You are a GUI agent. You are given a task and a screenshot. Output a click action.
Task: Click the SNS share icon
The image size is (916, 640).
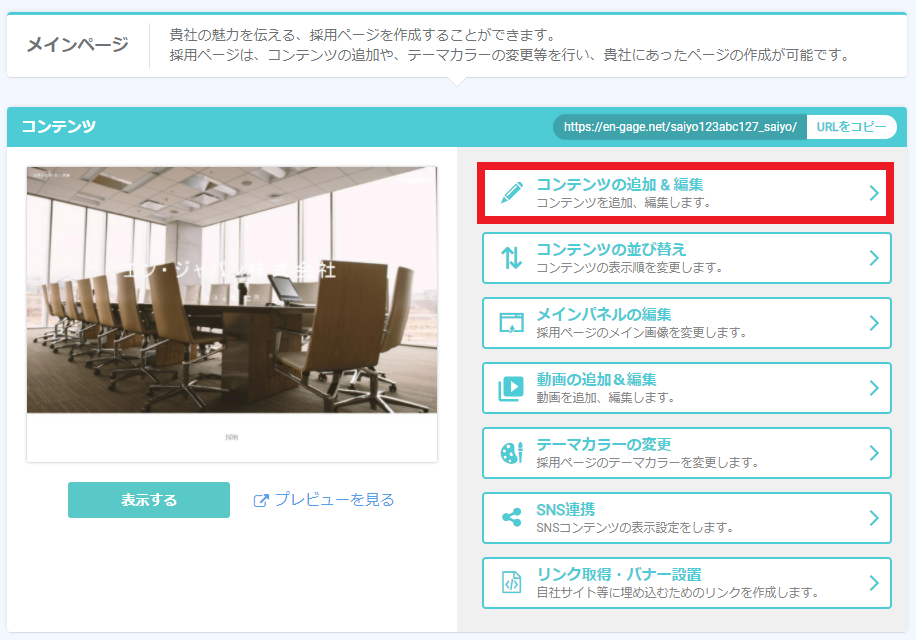point(512,517)
